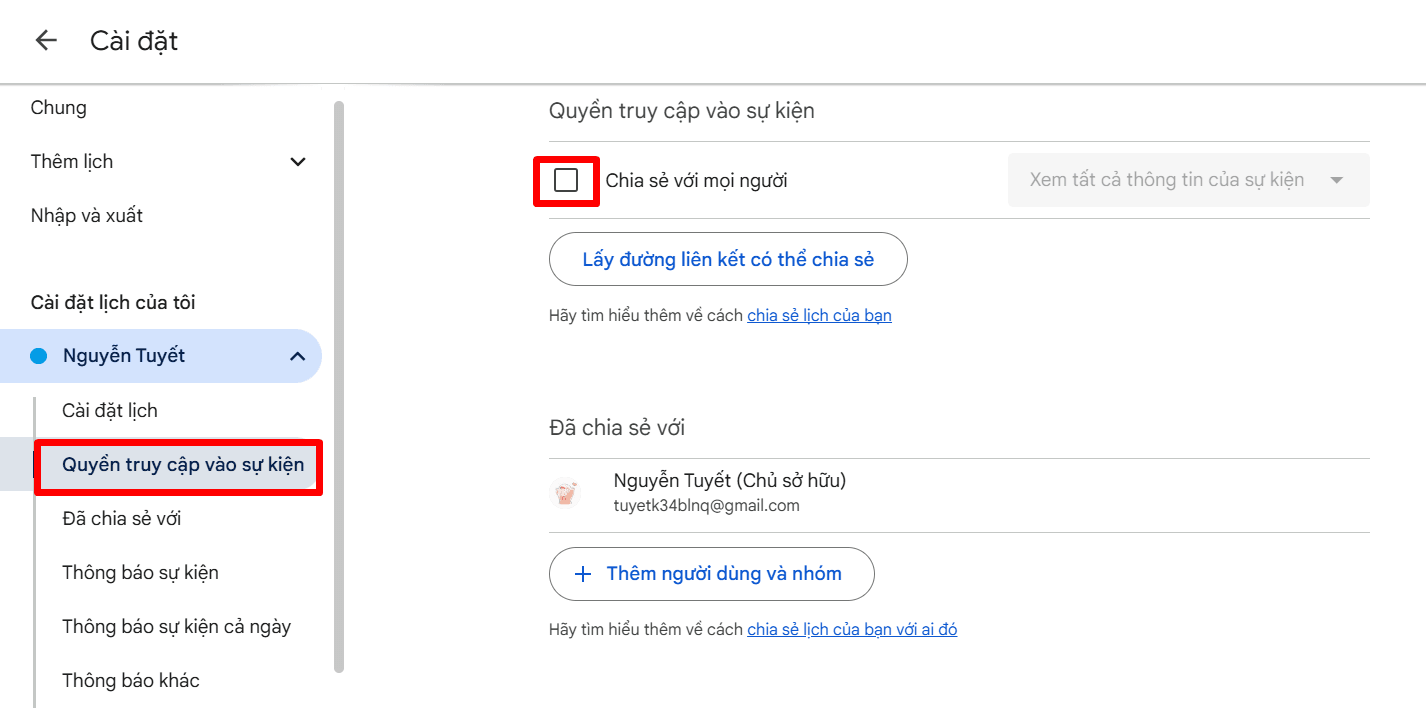Image resolution: width=1426 pixels, height=708 pixels.
Task: Click the Chia sẻ với mọi người label
Action: pos(697,181)
